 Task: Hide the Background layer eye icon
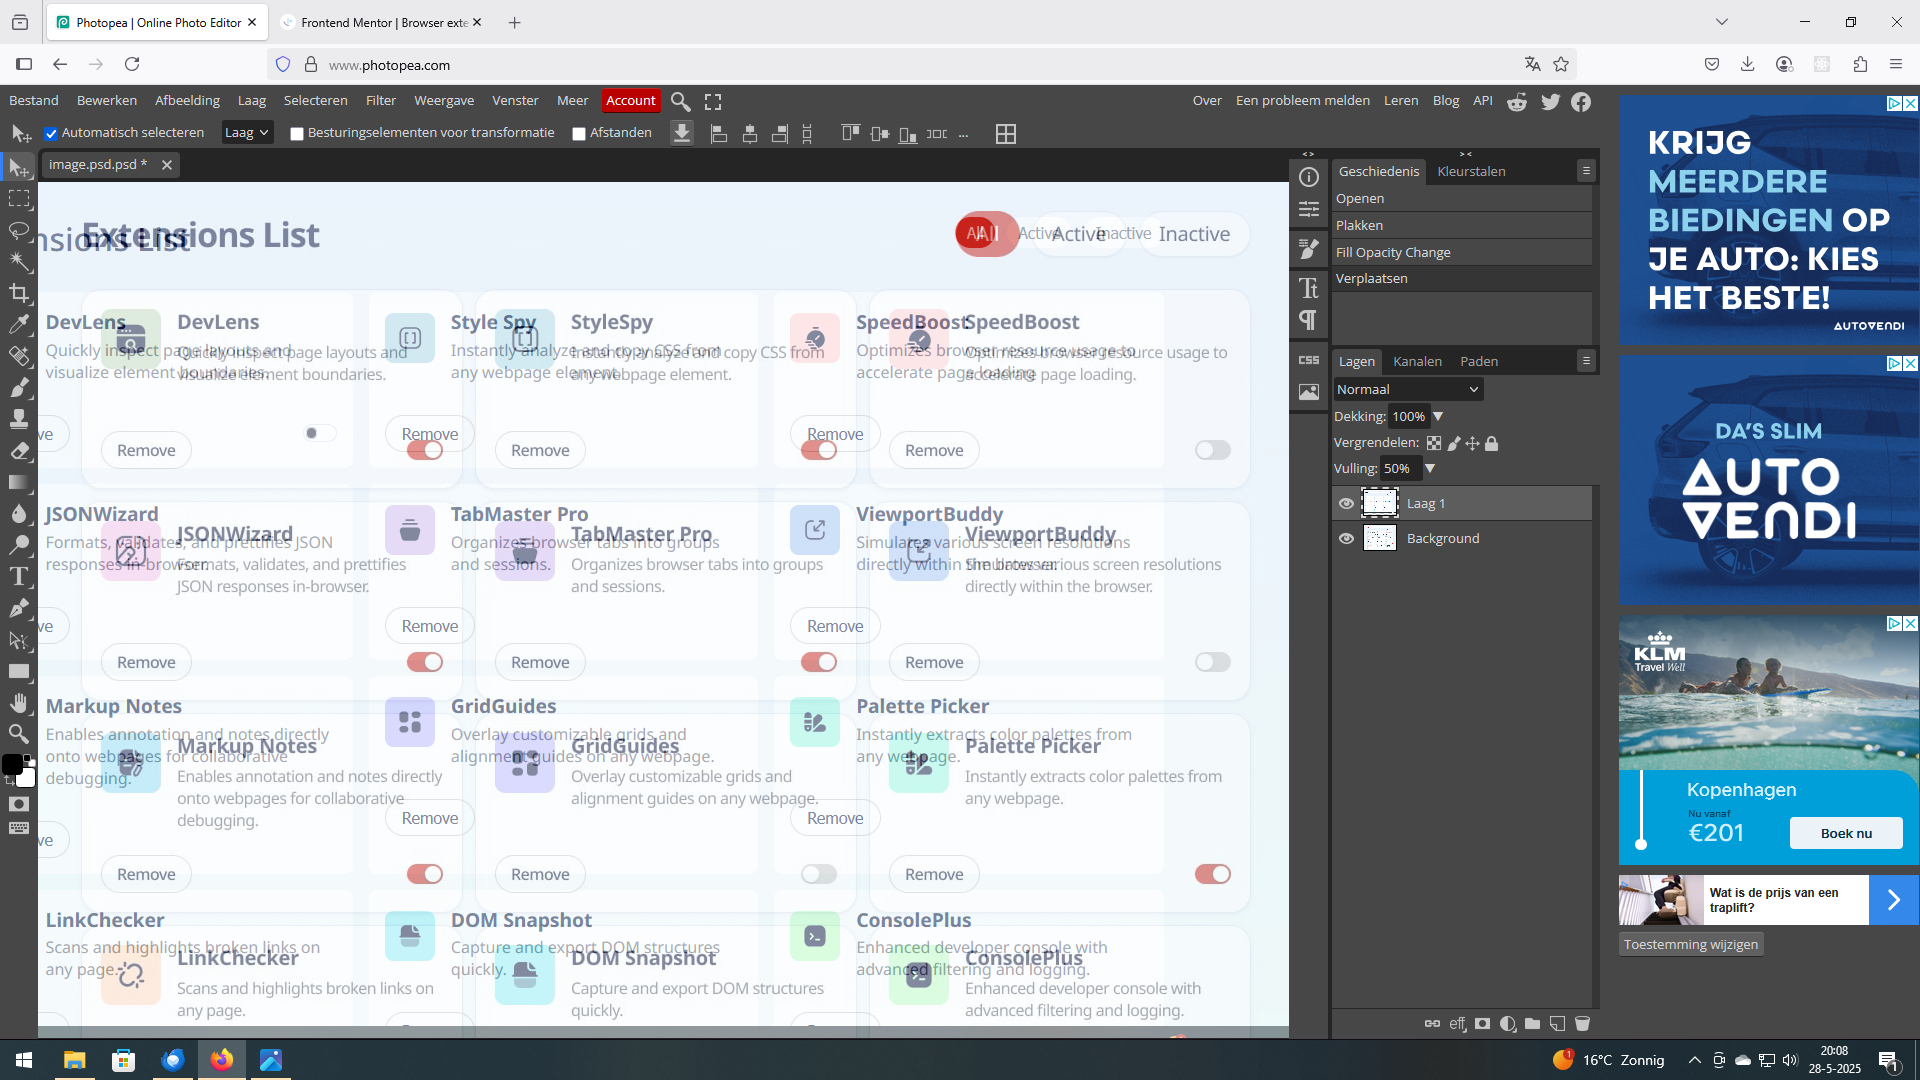(x=1346, y=538)
